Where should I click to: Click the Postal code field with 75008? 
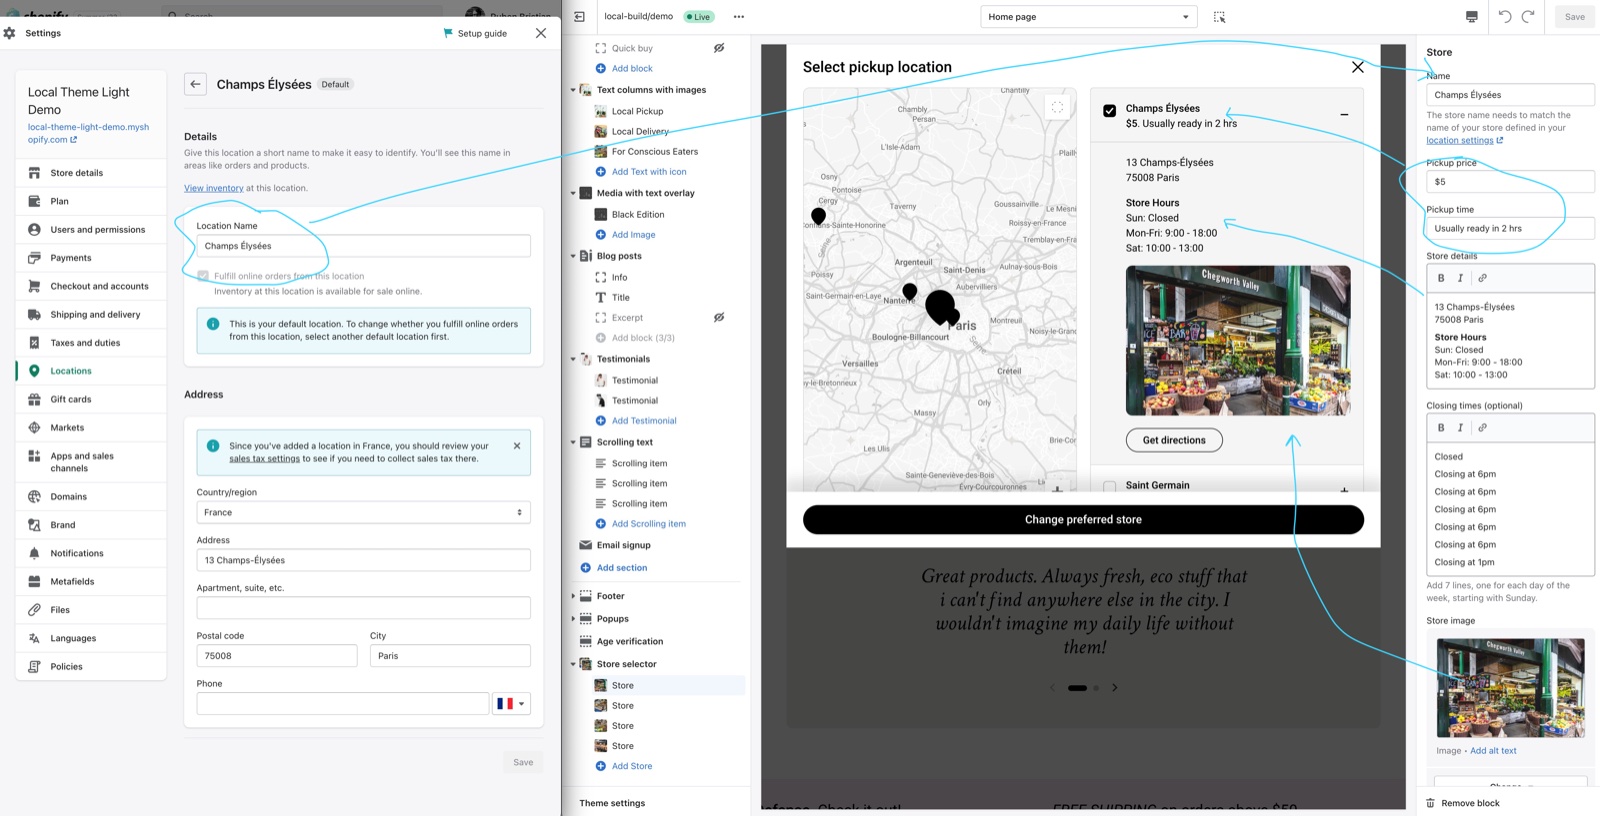tap(277, 656)
